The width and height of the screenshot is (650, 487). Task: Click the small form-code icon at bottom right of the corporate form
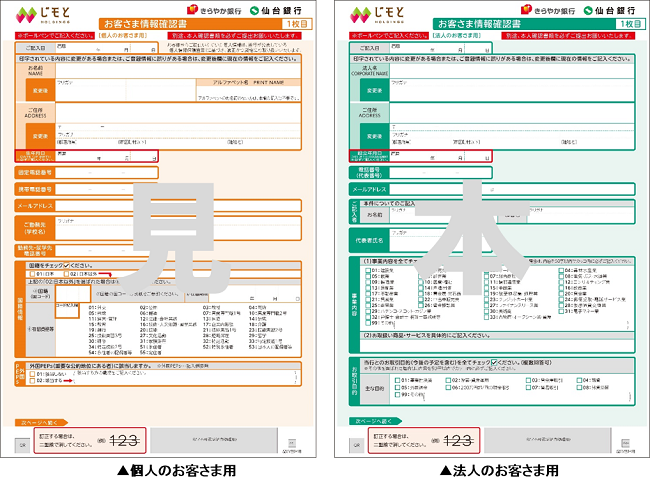(x=625, y=443)
